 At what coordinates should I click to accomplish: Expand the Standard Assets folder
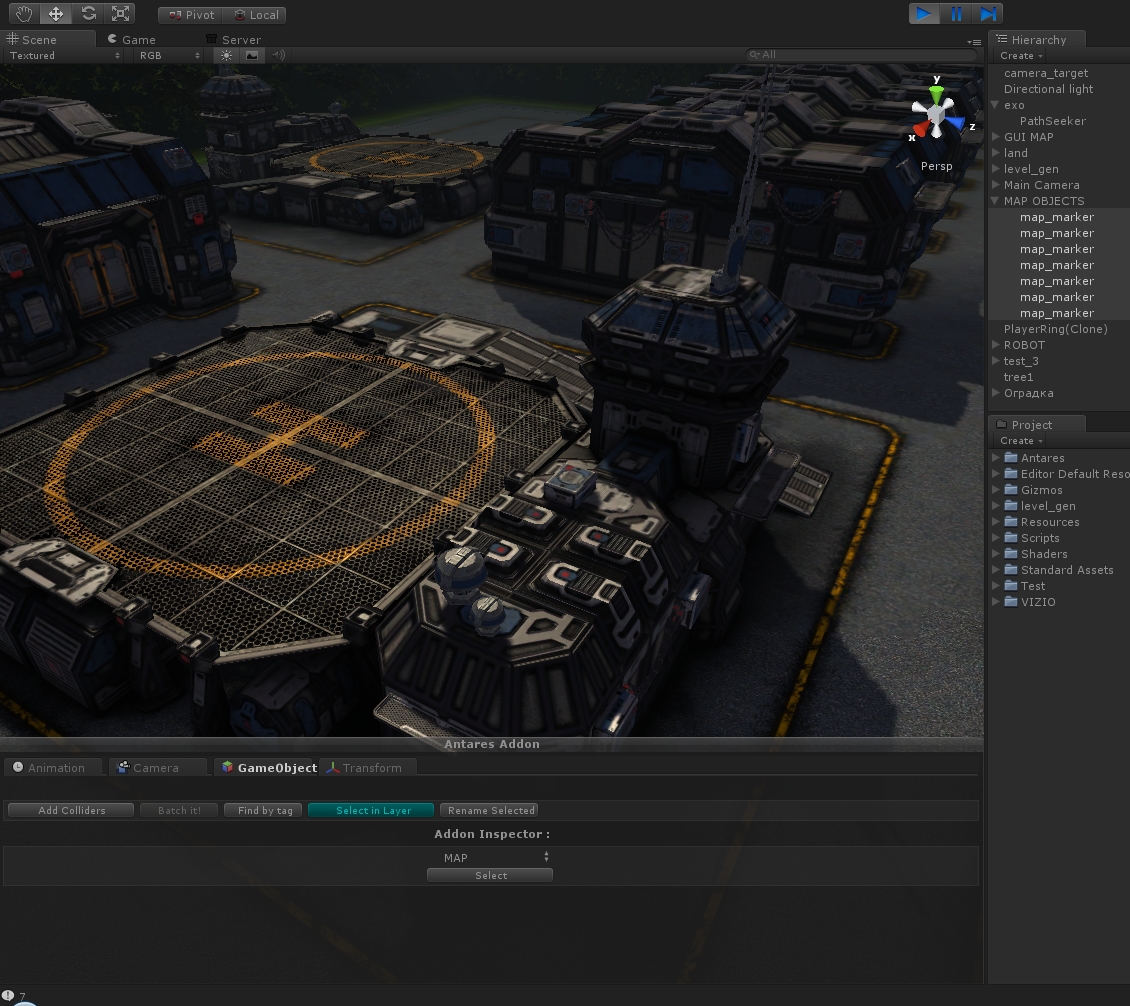(996, 570)
